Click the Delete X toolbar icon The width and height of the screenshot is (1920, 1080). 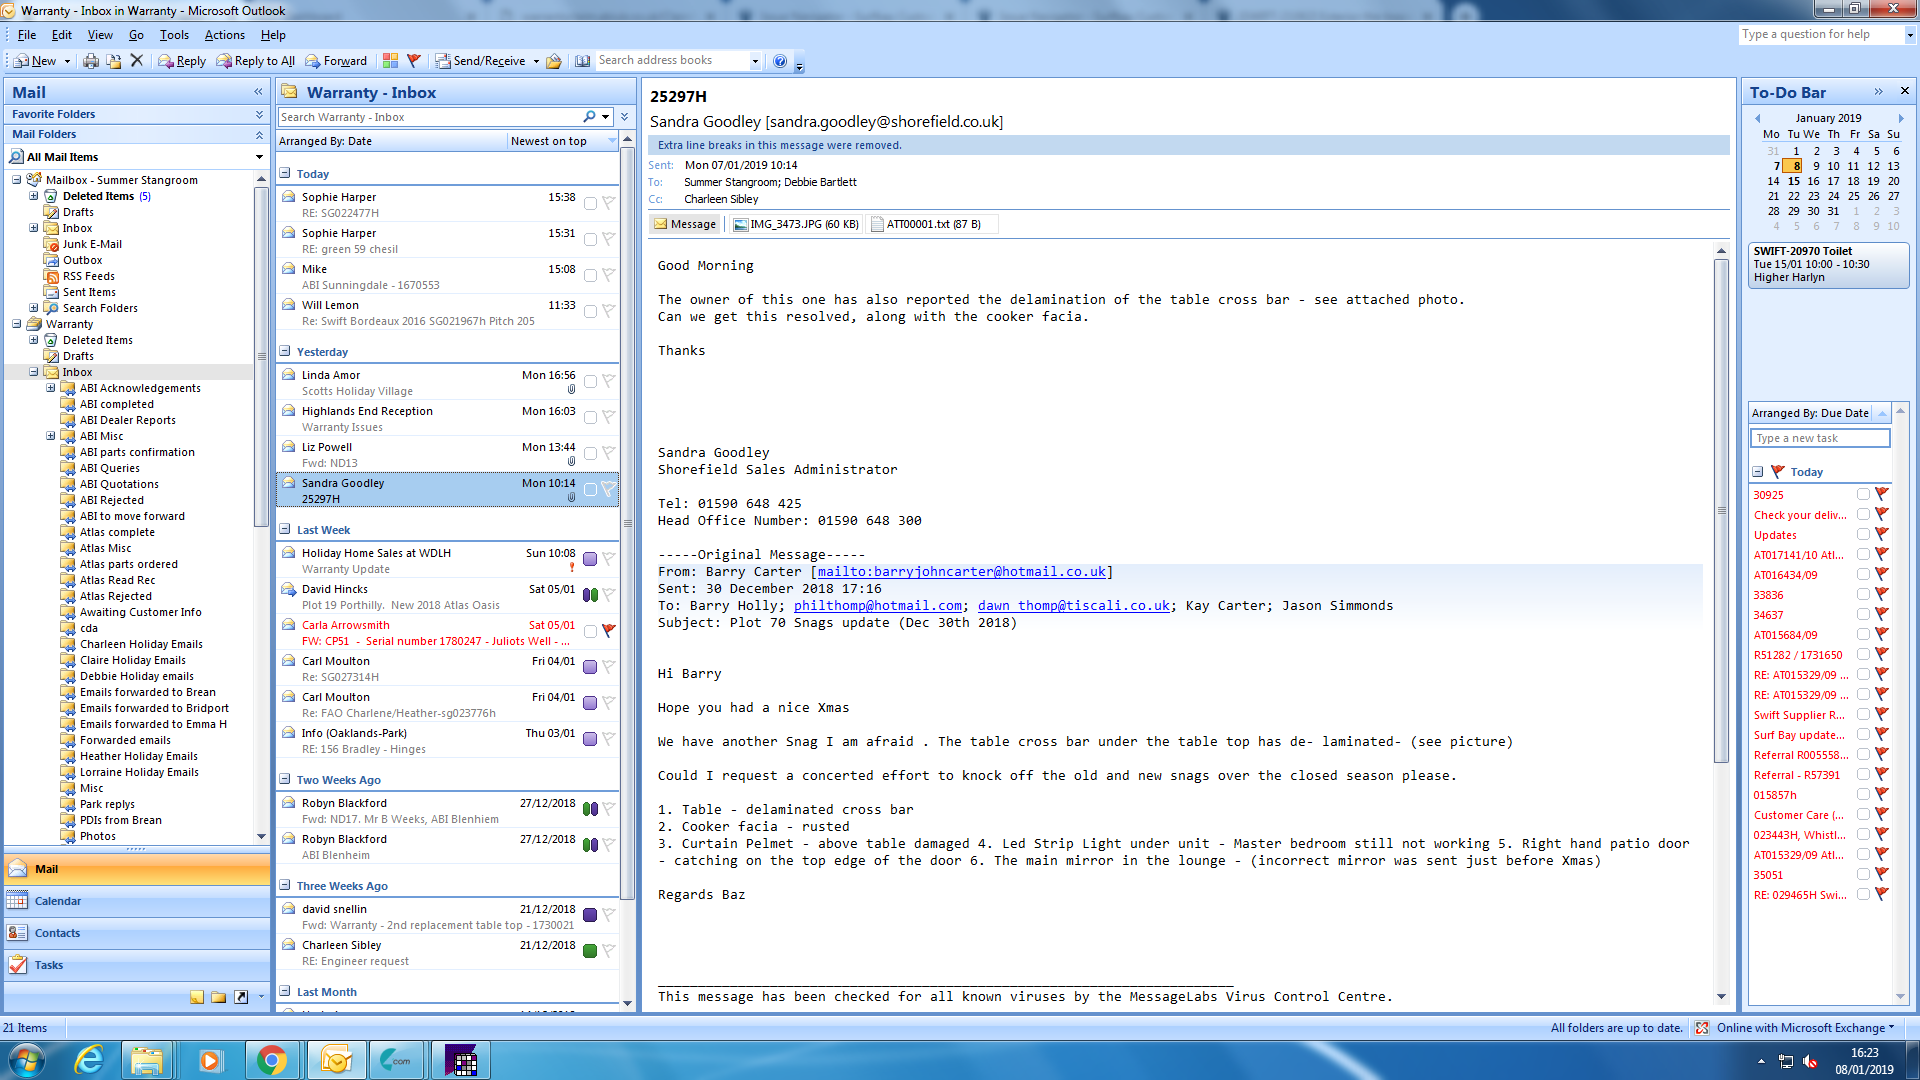click(x=137, y=61)
